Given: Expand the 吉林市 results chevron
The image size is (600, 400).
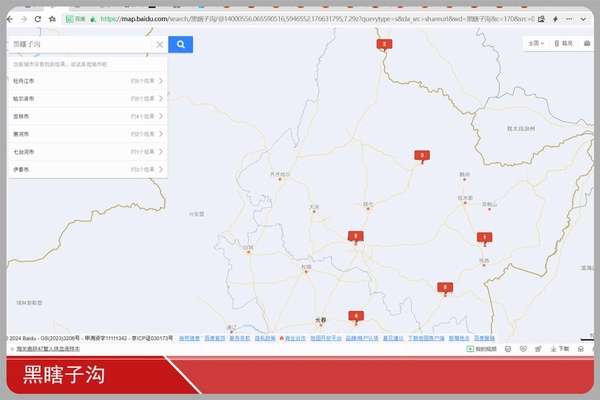Looking at the screenshot, I should (161, 116).
